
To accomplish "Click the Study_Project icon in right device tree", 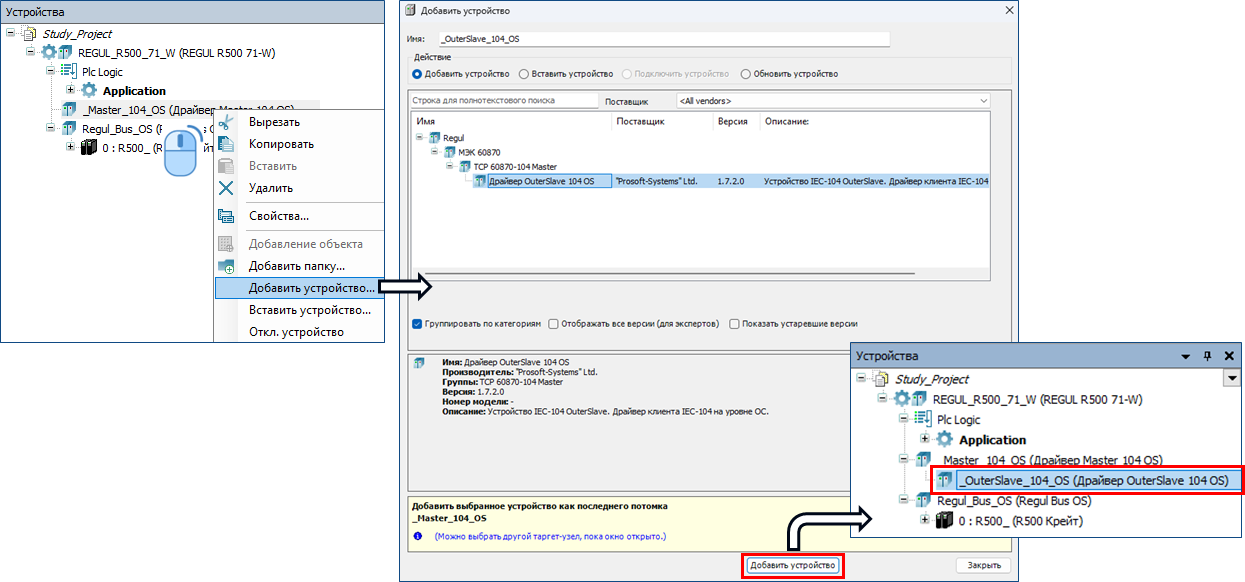I will (x=880, y=380).
